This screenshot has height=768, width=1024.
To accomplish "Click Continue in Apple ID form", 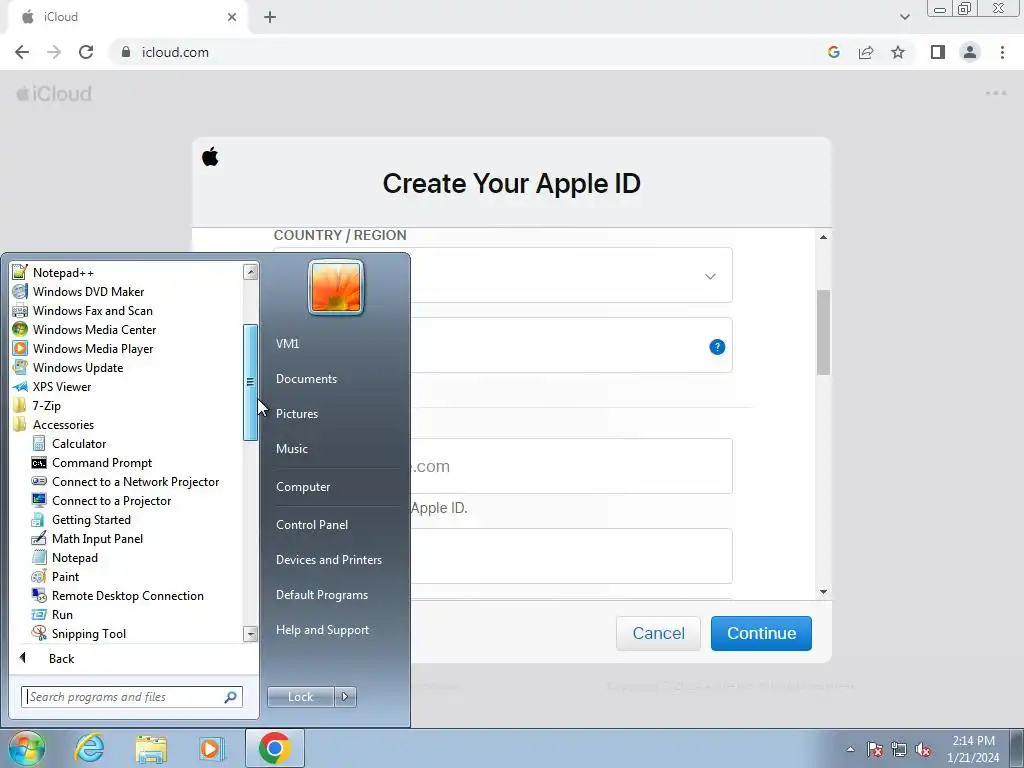I will [x=761, y=633].
